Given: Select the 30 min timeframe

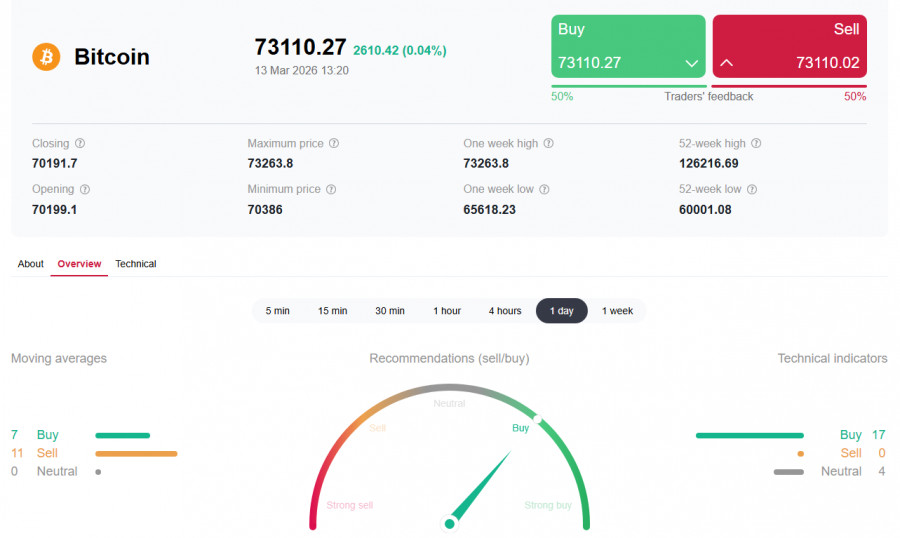Looking at the screenshot, I should point(390,311).
